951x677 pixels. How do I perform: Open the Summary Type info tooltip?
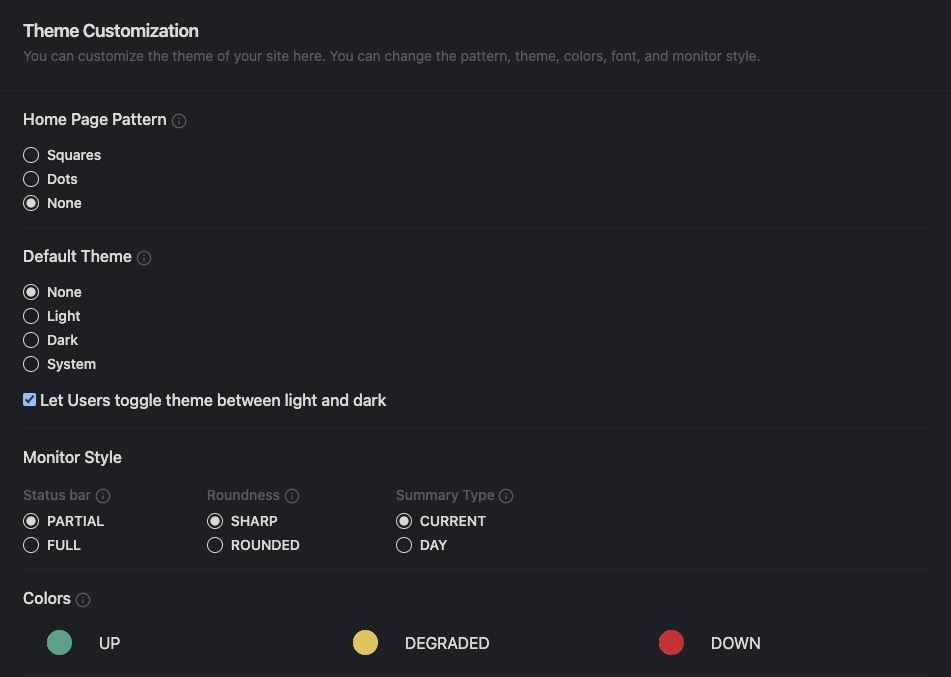coord(506,495)
